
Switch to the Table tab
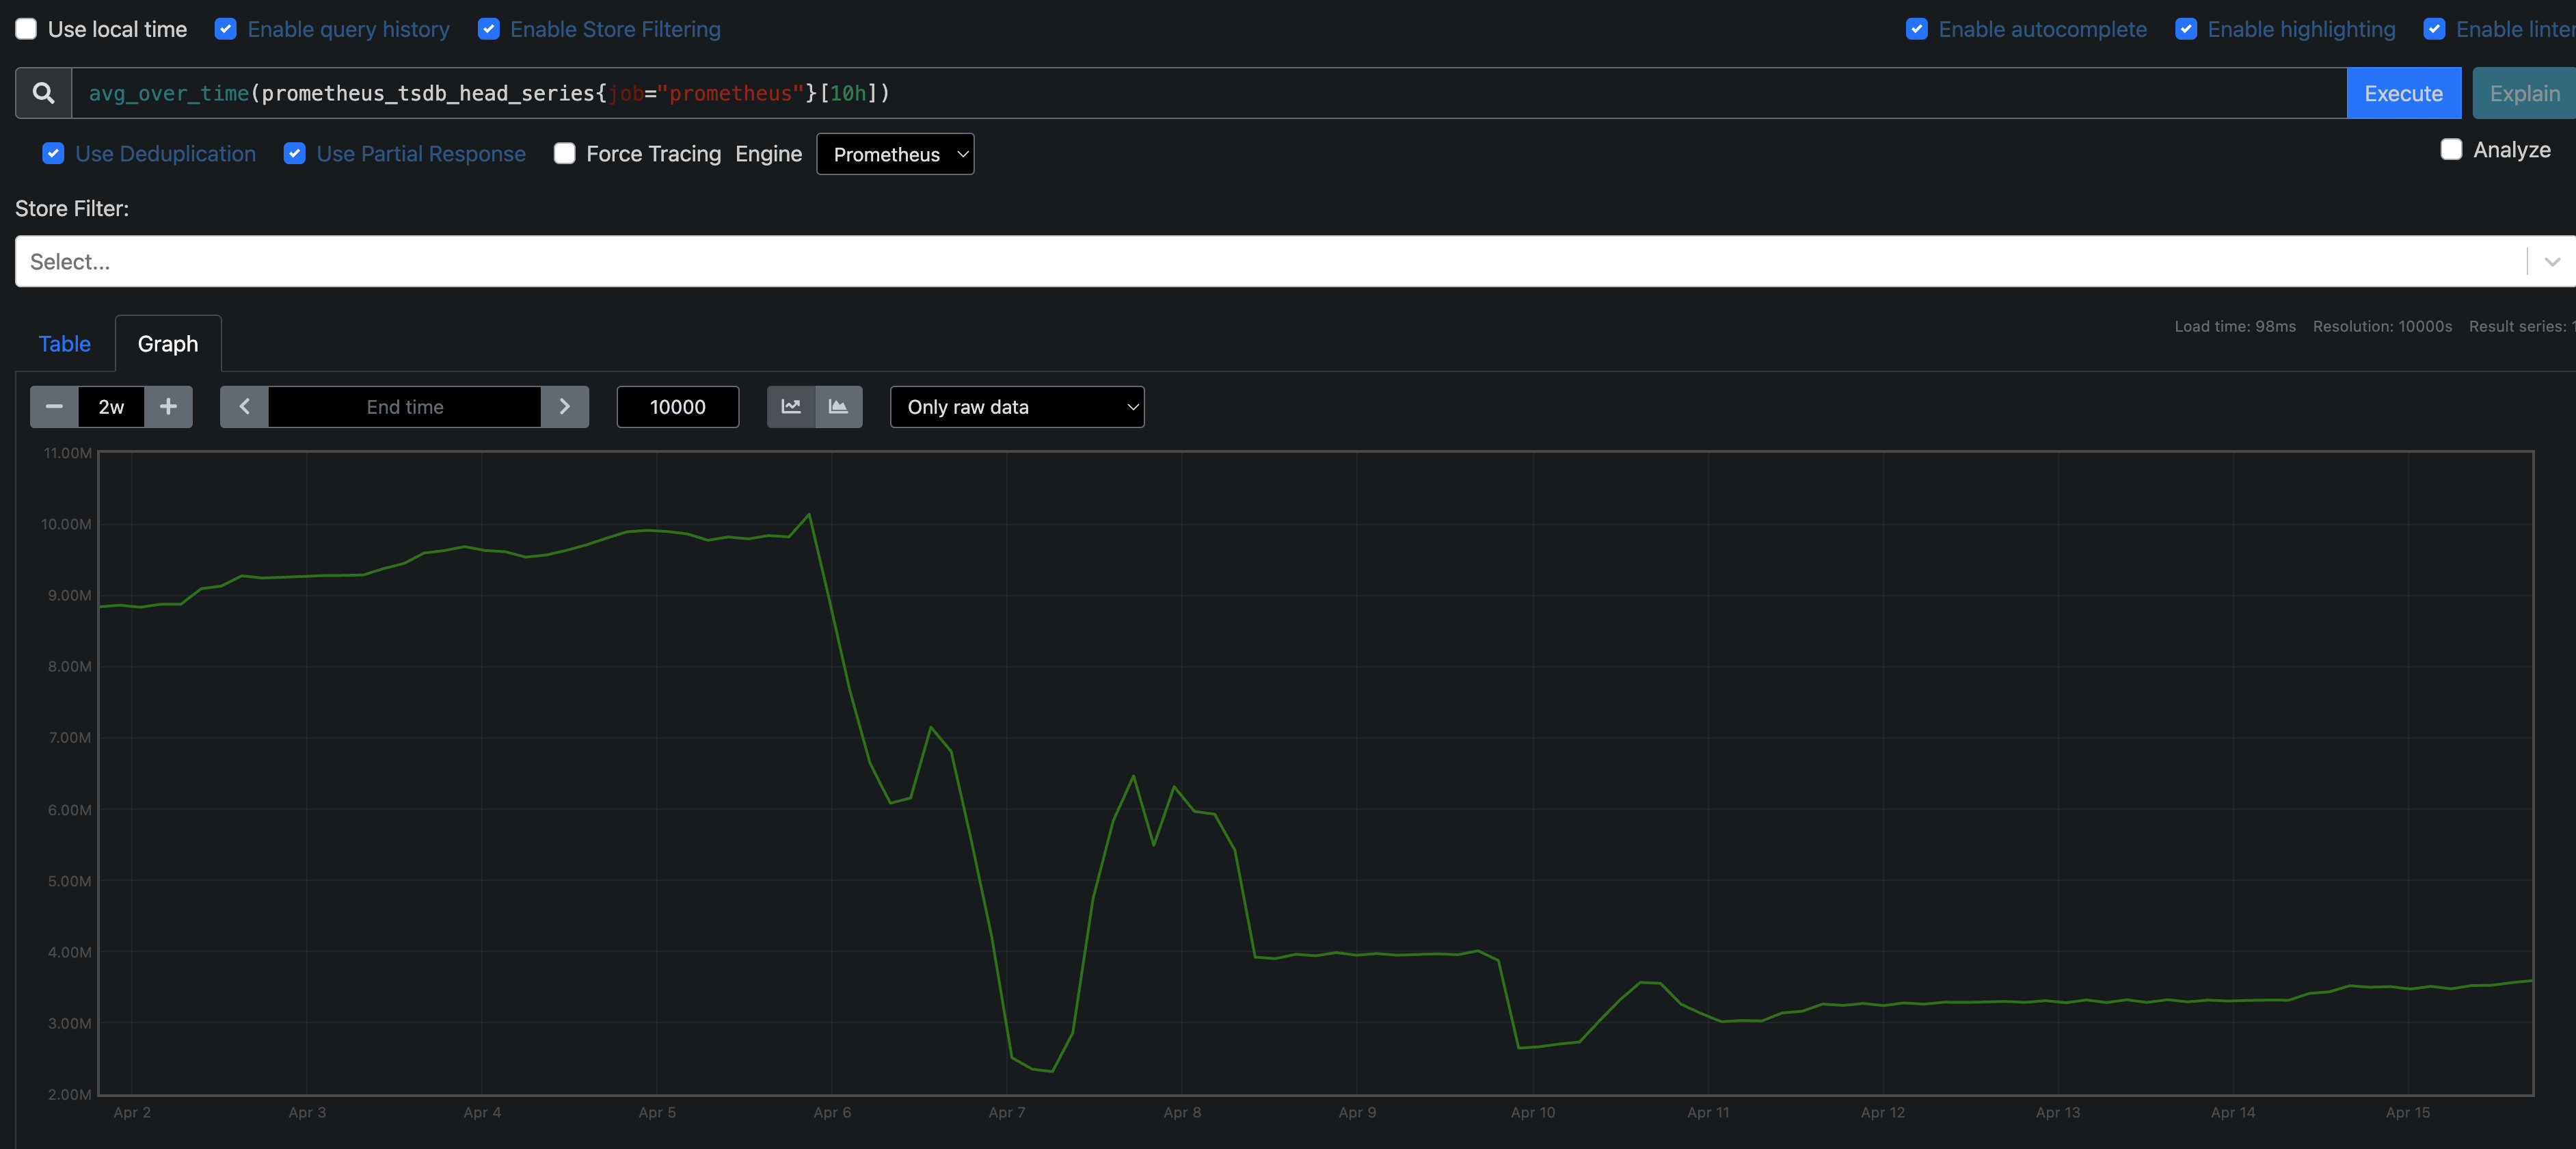click(x=64, y=344)
